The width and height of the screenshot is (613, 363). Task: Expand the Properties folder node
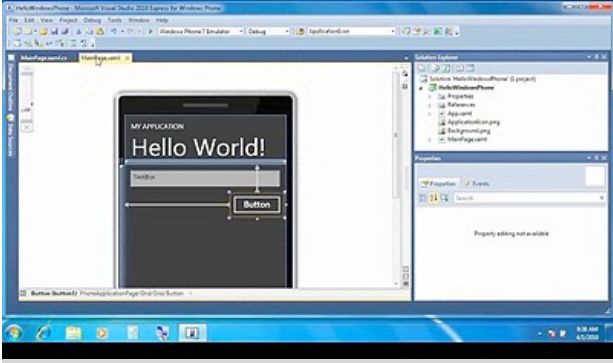point(430,97)
